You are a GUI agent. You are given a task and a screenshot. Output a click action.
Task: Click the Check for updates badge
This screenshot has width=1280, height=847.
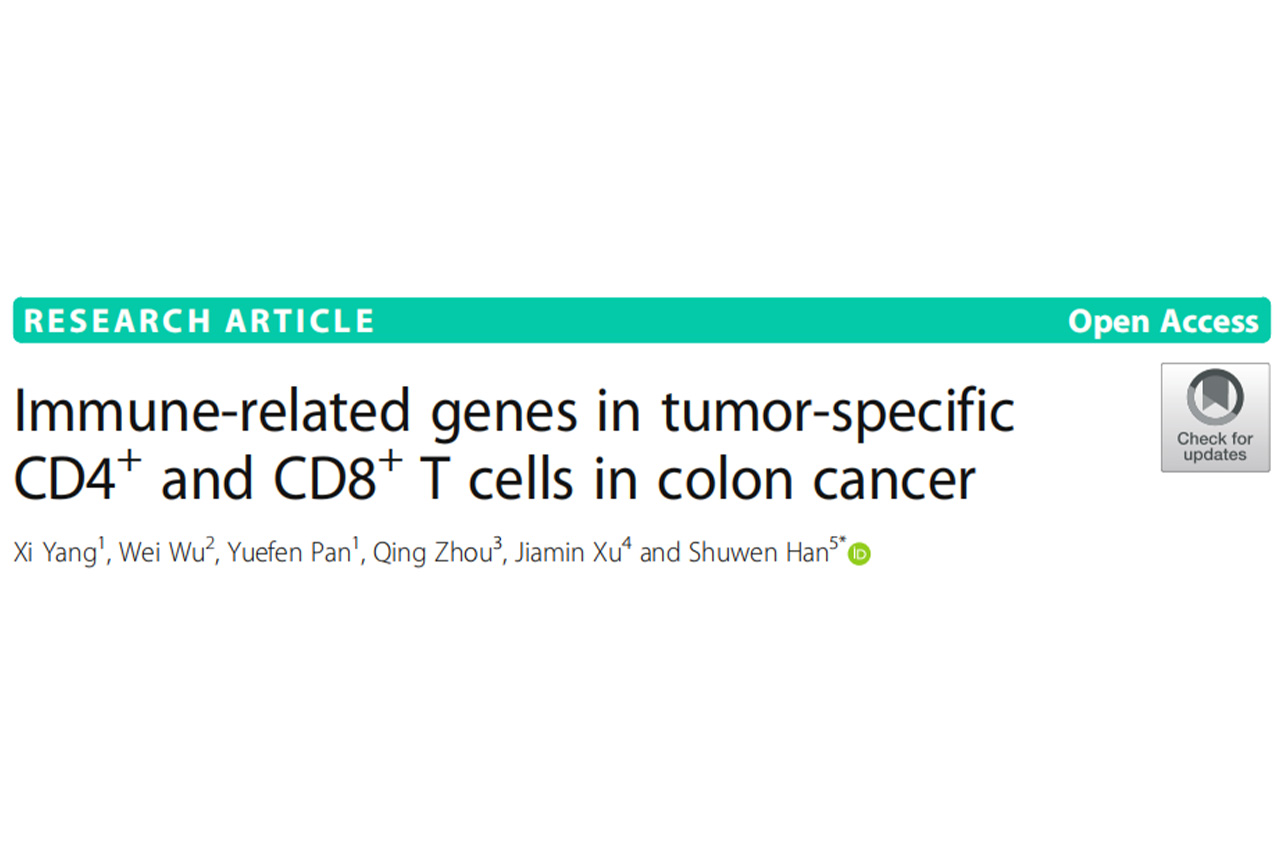click(1215, 417)
